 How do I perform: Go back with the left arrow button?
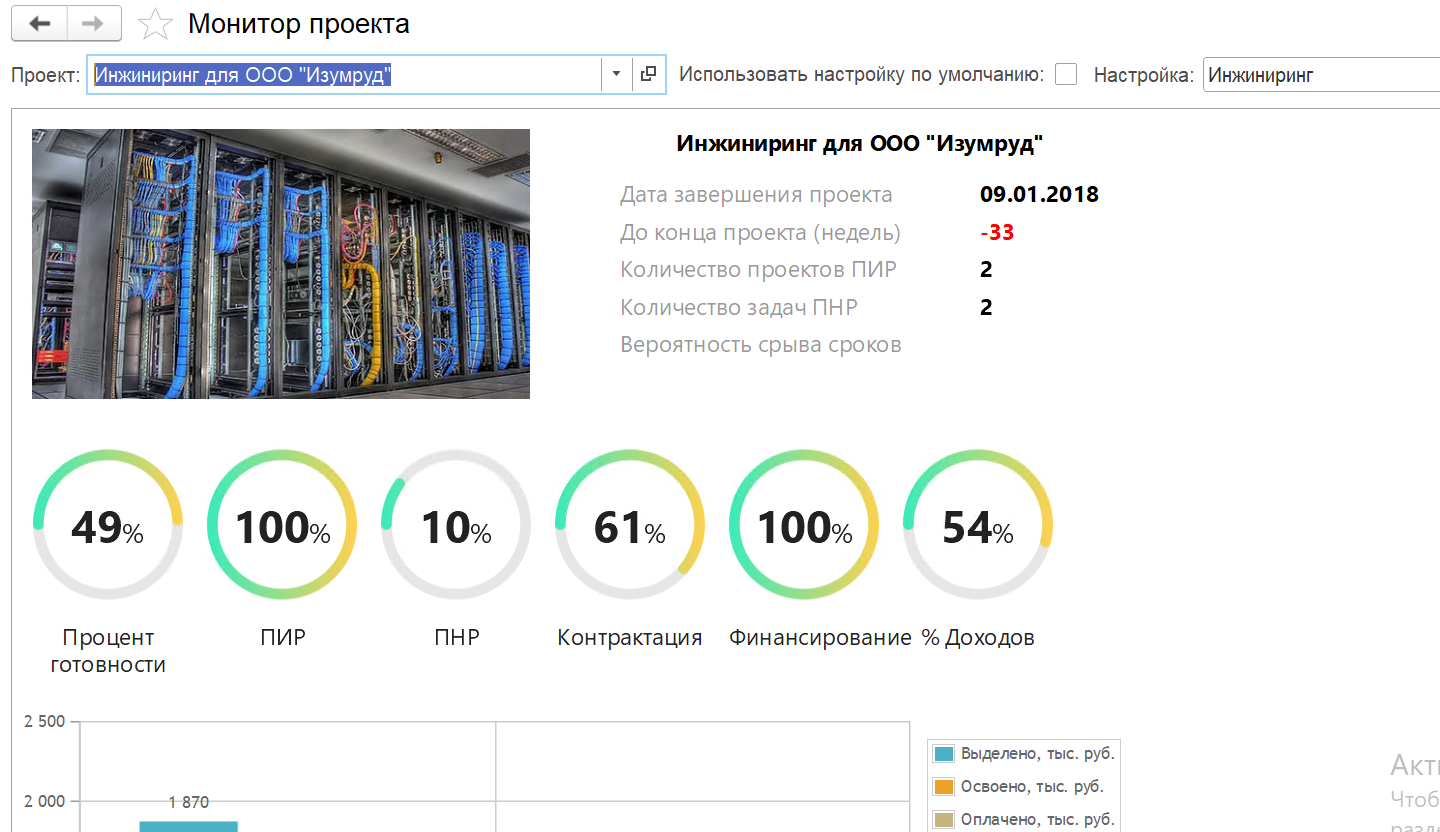point(40,23)
